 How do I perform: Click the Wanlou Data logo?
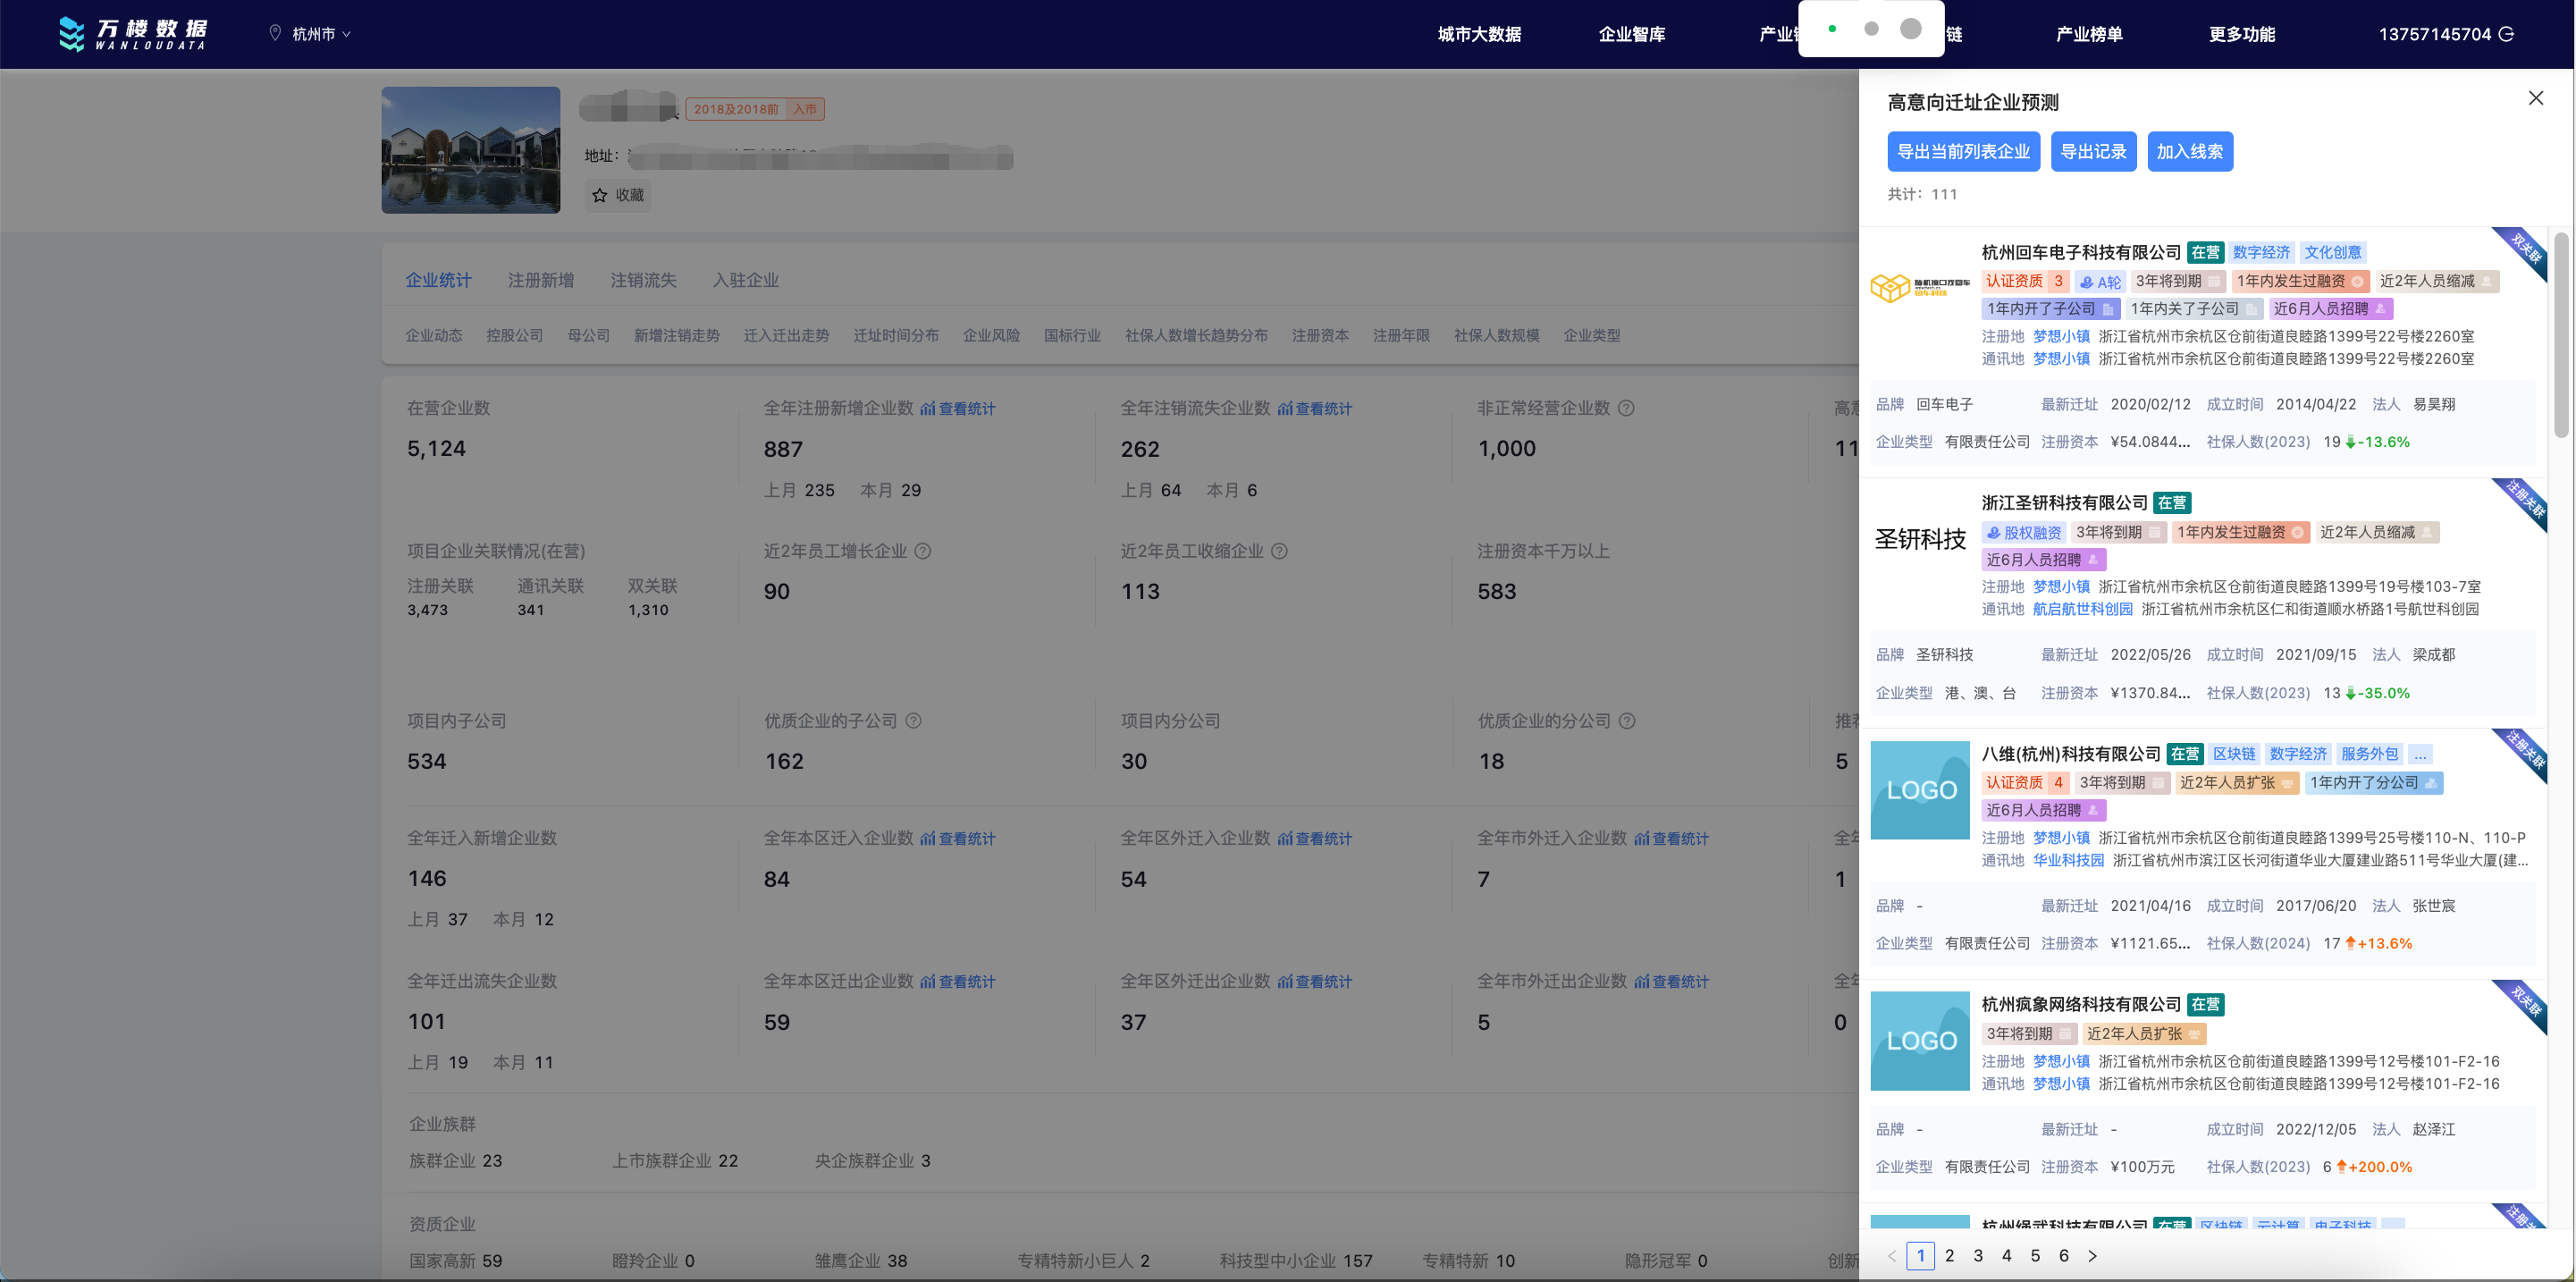click(x=132, y=33)
